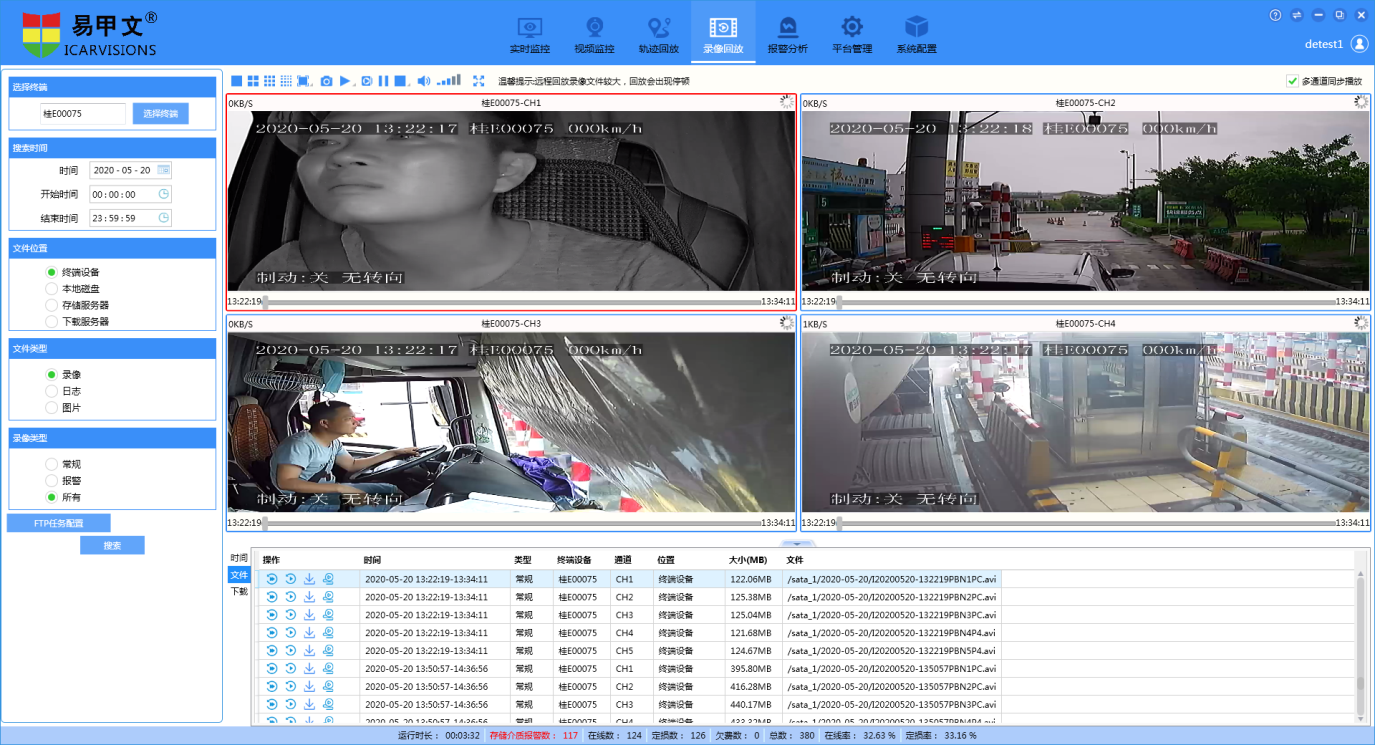This screenshot has height=745, width=1375.
Task: Click CH4 video progress bar
Action: [1085, 522]
